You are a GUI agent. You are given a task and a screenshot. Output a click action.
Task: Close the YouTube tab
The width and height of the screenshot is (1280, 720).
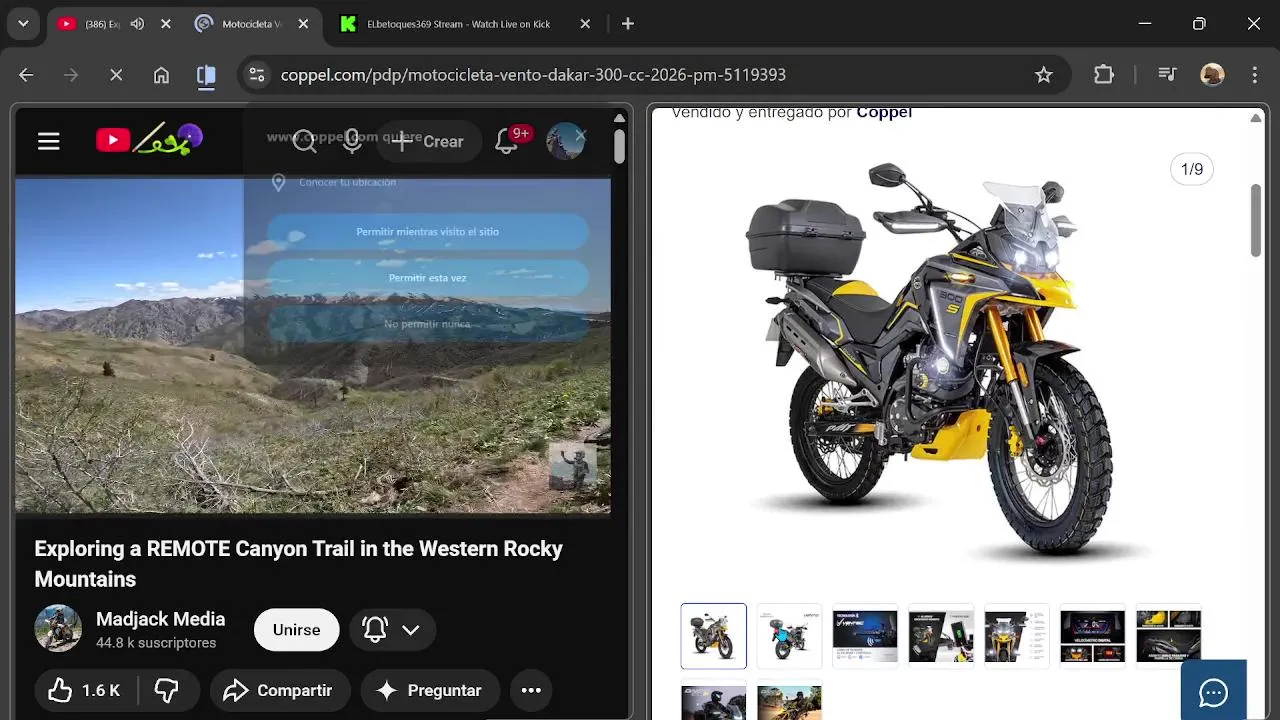(x=166, y=24)
